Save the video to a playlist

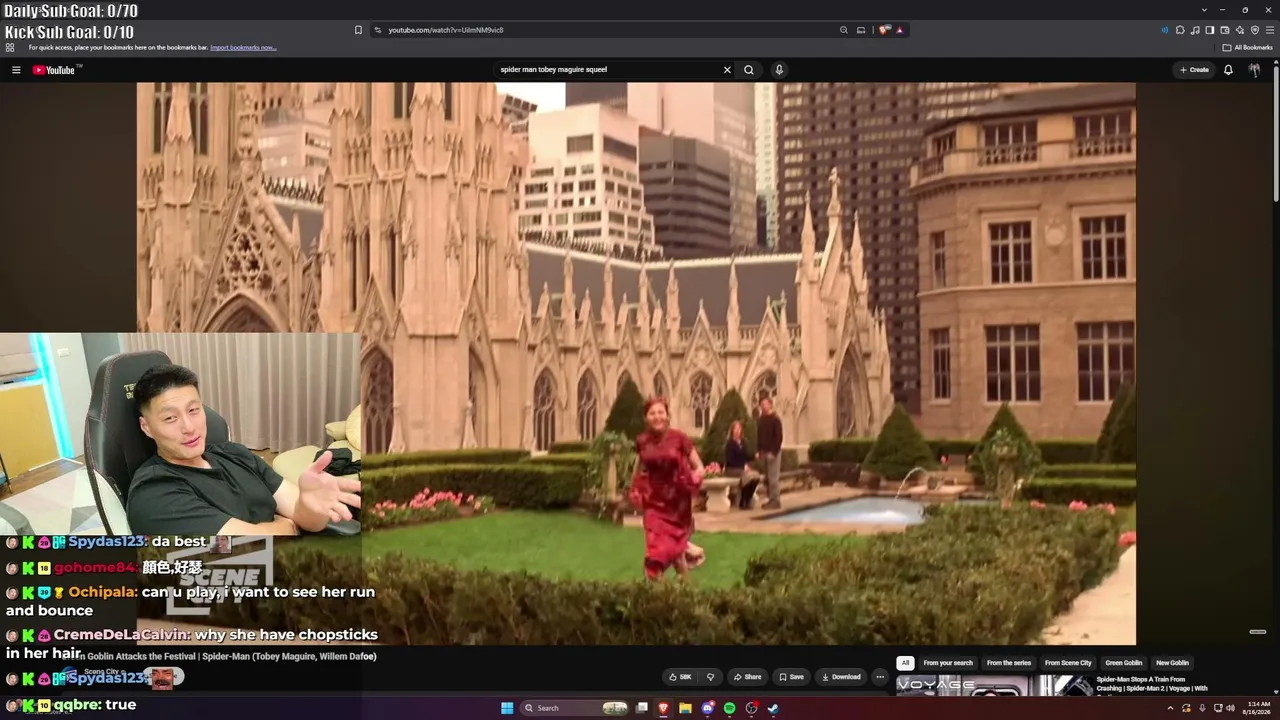tap(791, 677)
